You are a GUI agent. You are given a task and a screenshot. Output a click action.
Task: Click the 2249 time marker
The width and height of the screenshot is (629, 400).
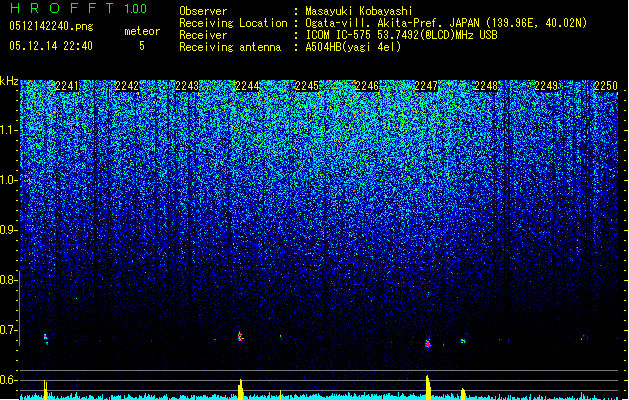tap(546, 86)
